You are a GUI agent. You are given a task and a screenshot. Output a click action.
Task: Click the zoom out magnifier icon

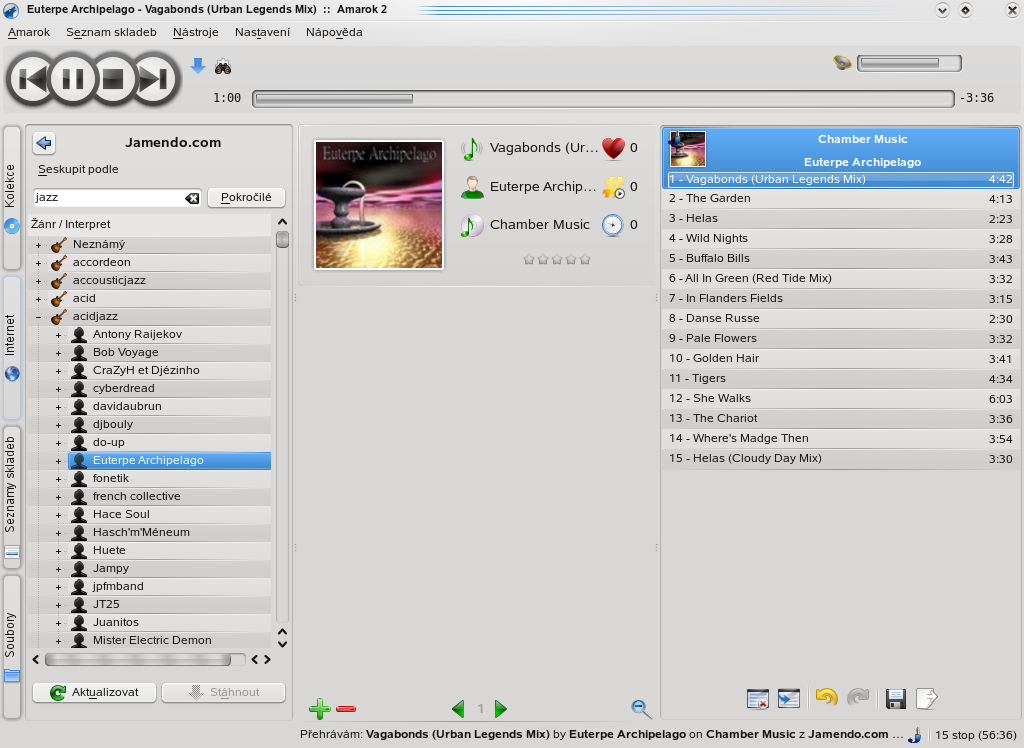pos(641,709)
